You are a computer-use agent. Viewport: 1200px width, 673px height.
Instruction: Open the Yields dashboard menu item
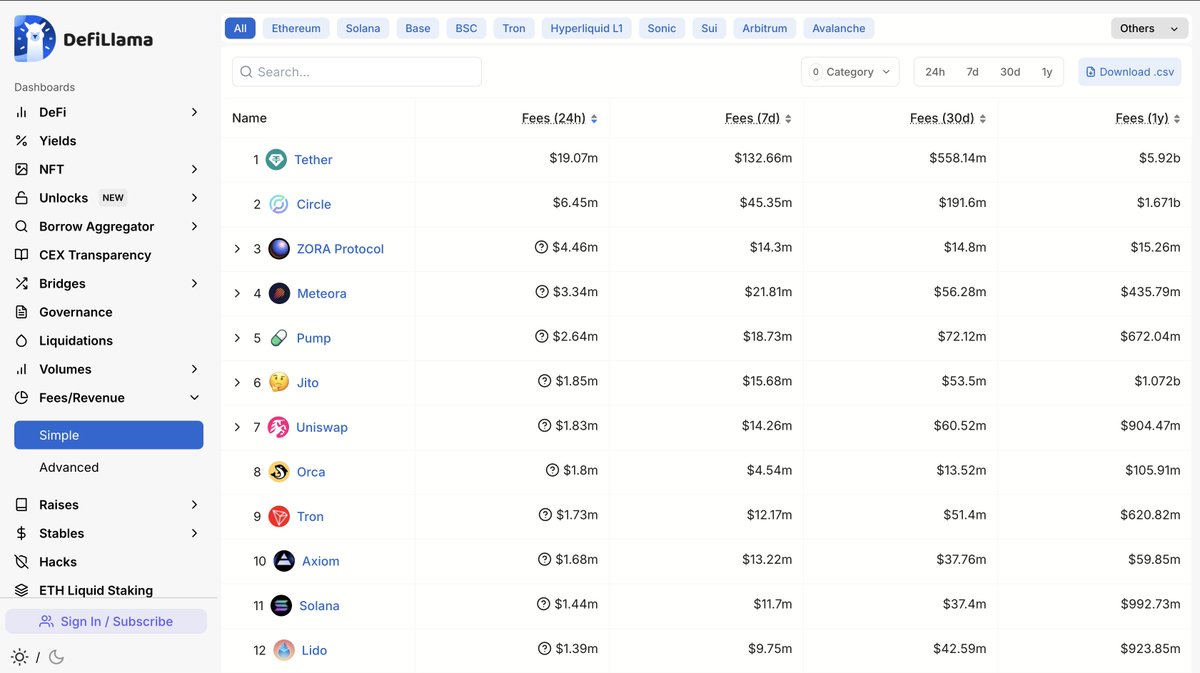click(x=58, y=141)
